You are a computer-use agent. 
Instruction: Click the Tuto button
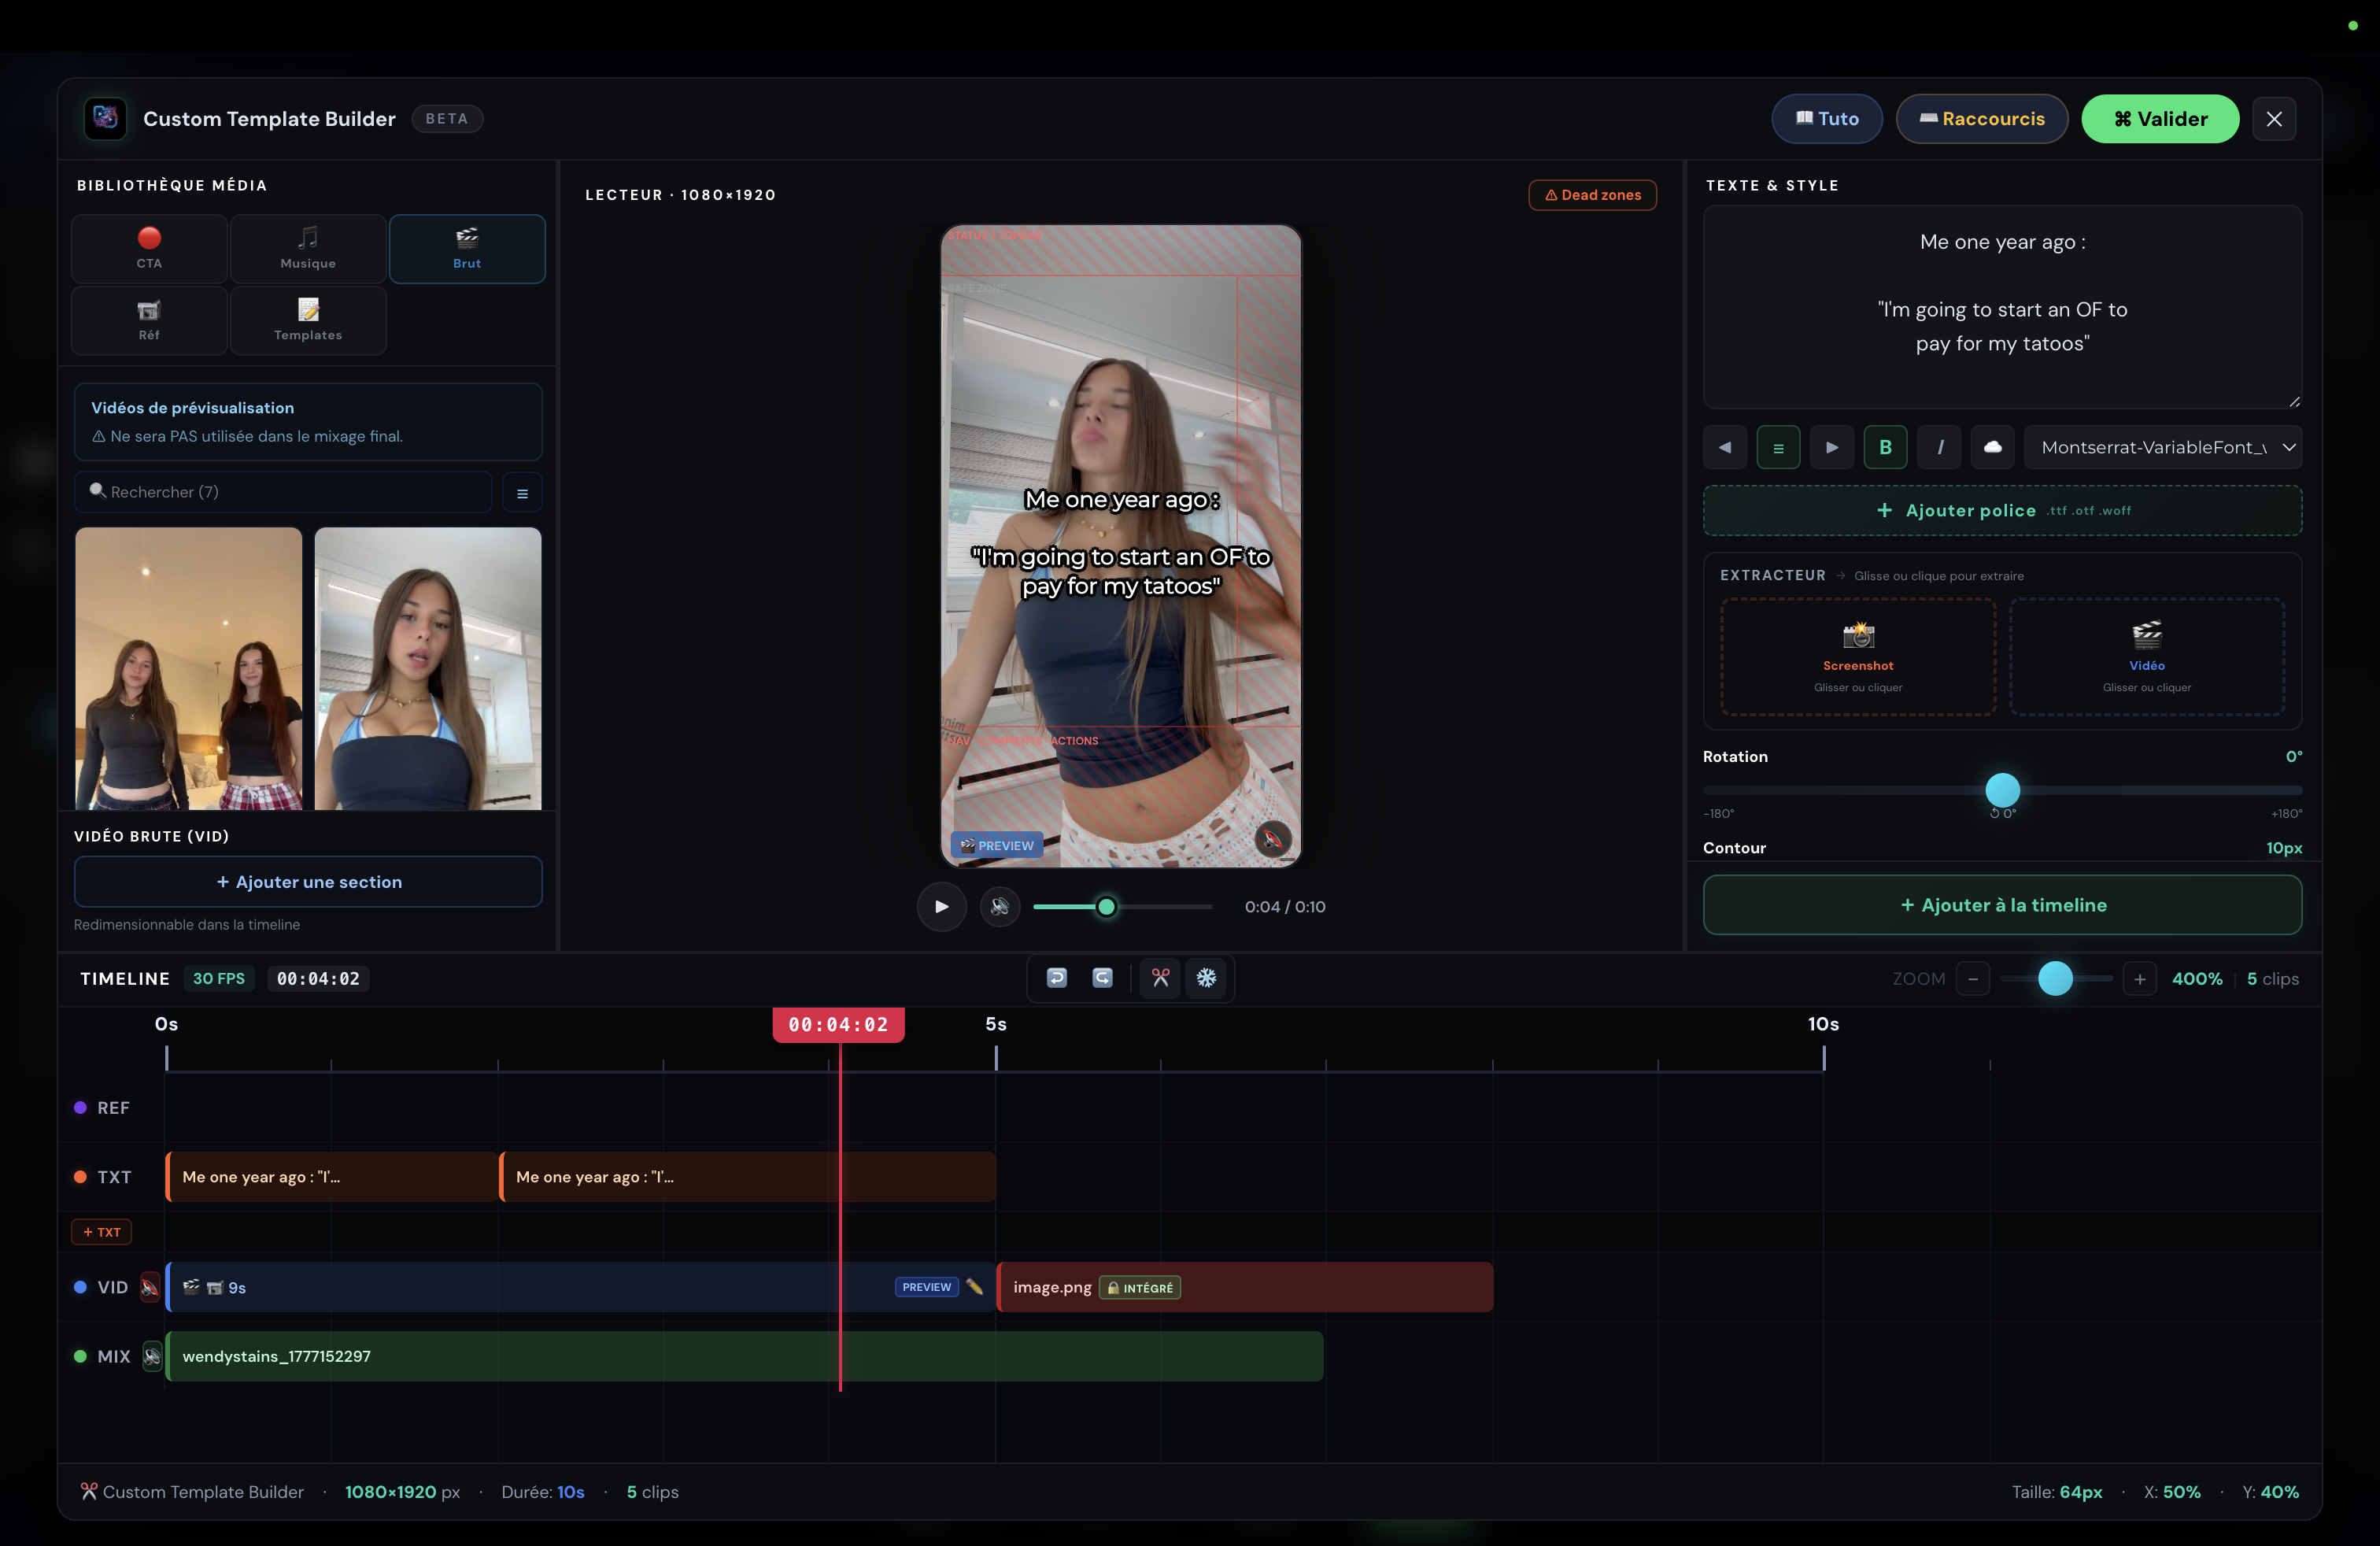pyautogui.click(x=1827, y=119)
